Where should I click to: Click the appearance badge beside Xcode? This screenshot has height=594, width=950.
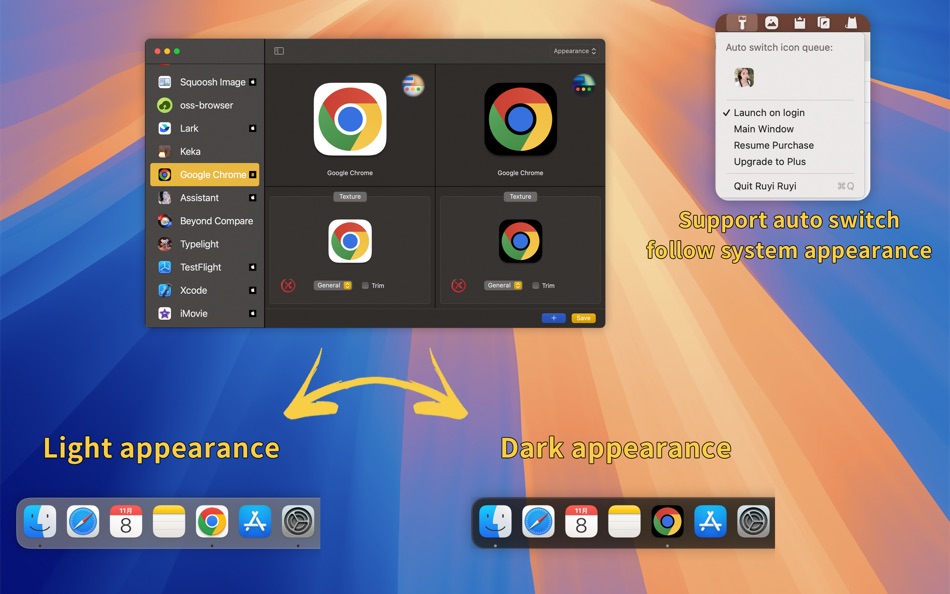253,290
